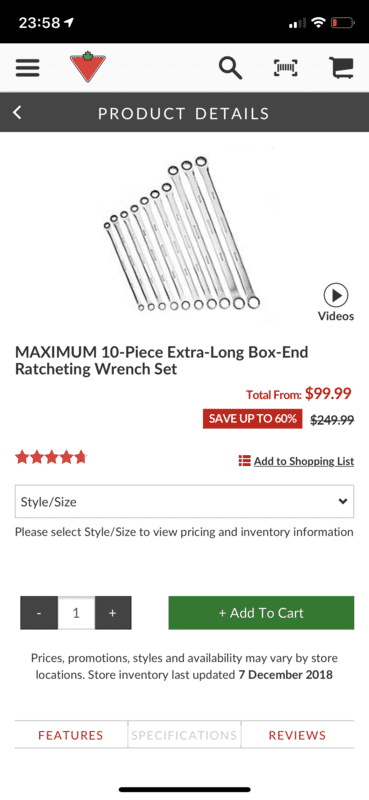Viewport: 369px width, 800px height.
Task: Go back using the left chevron
Action: tap(17, 112)
